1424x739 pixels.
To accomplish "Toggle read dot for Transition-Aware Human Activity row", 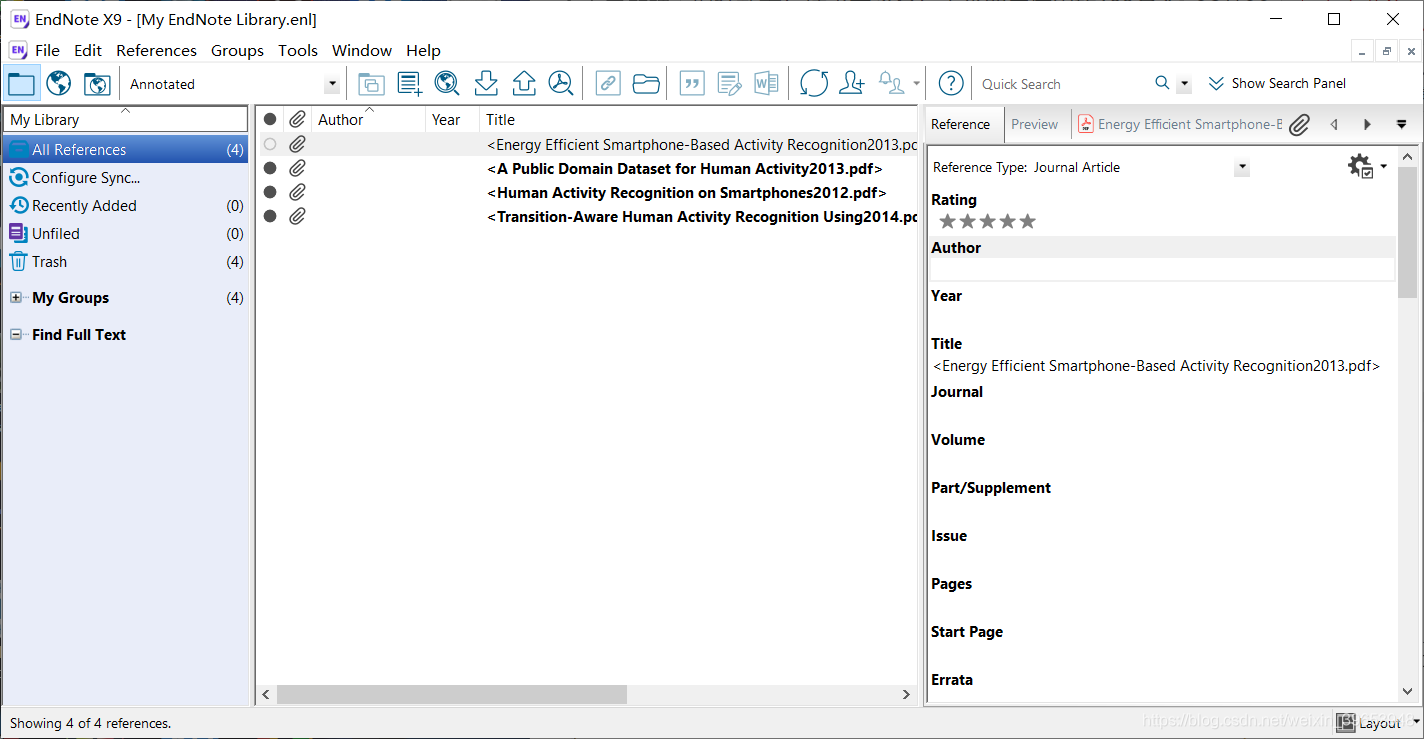I will 270,216.
